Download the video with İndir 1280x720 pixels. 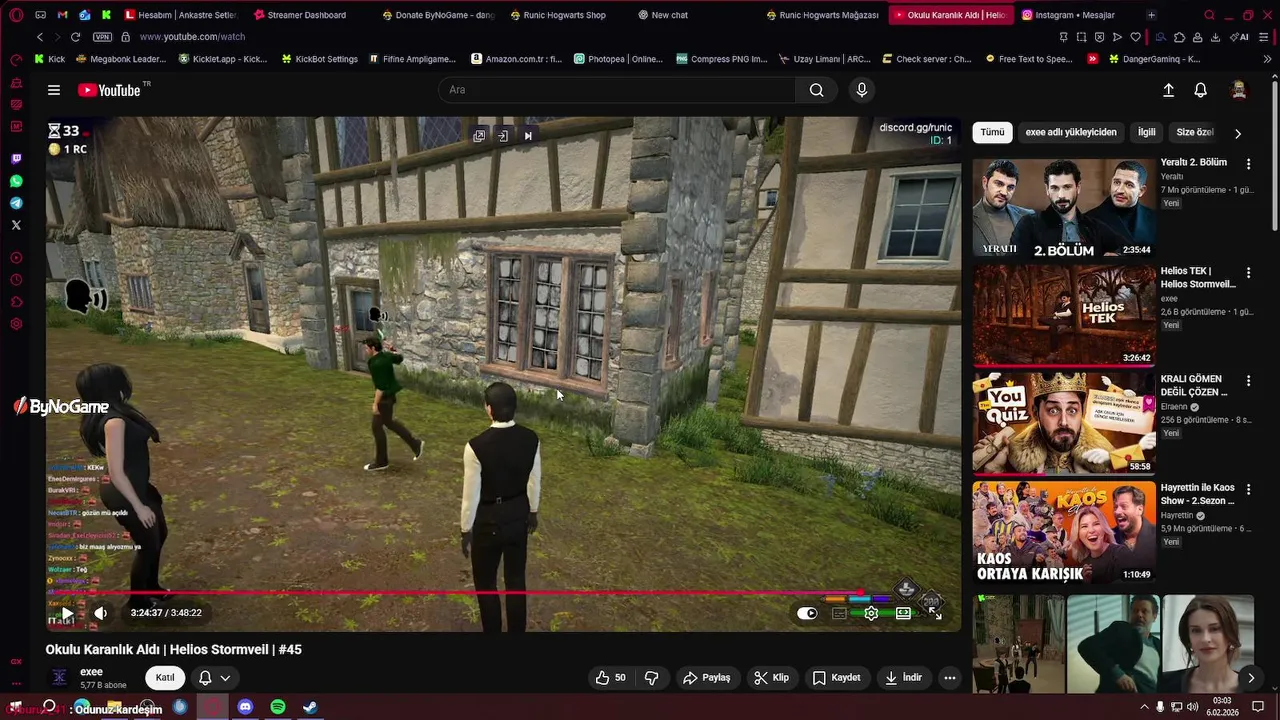903,678
